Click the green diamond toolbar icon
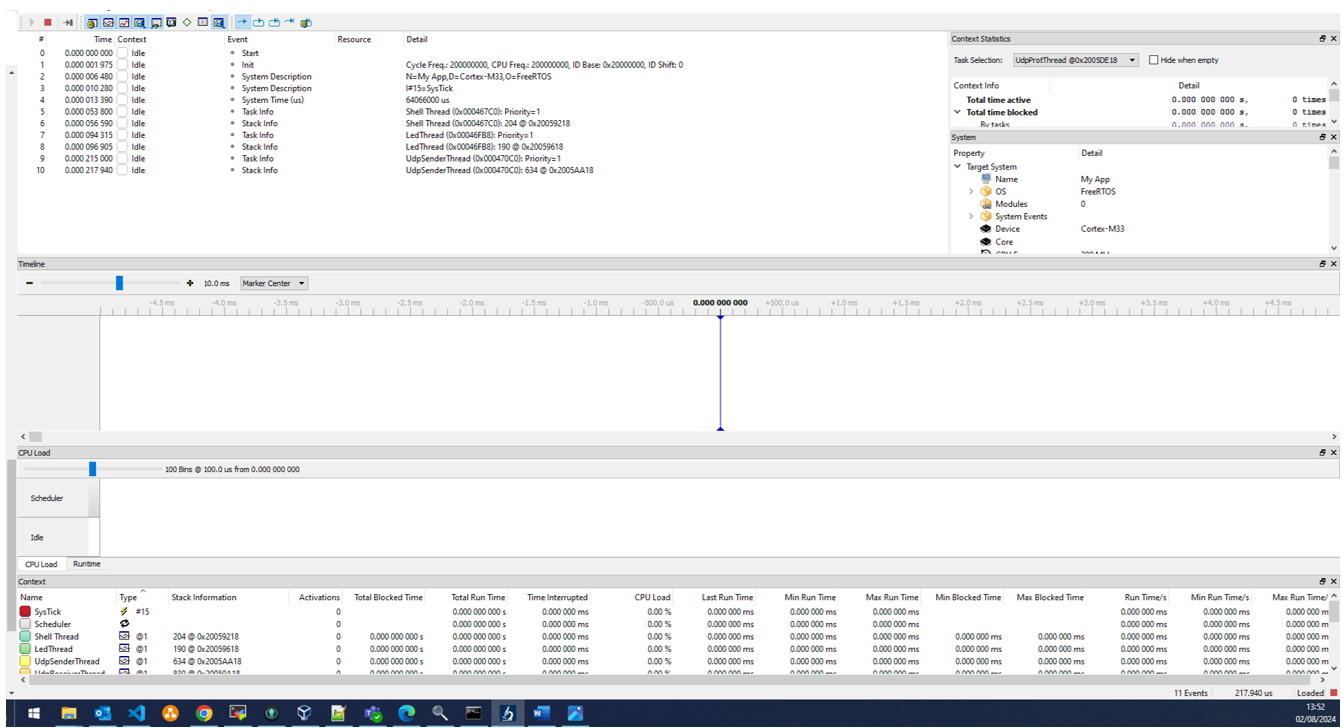 click(x=187, y=22)
